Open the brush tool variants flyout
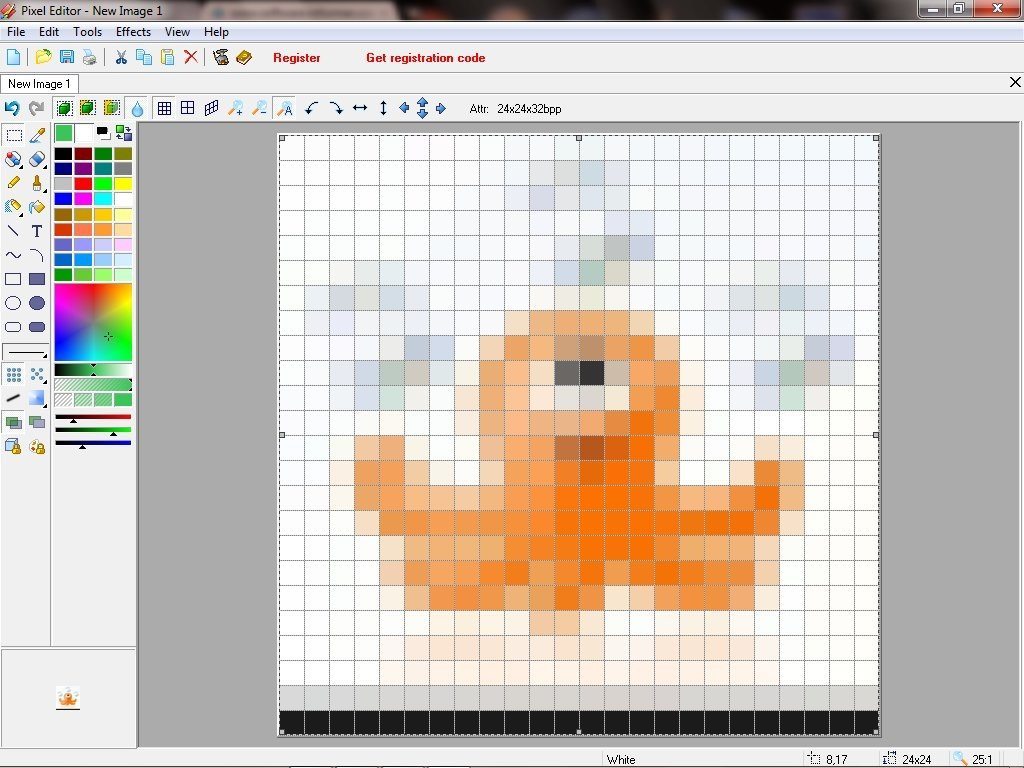 point(45,191)
